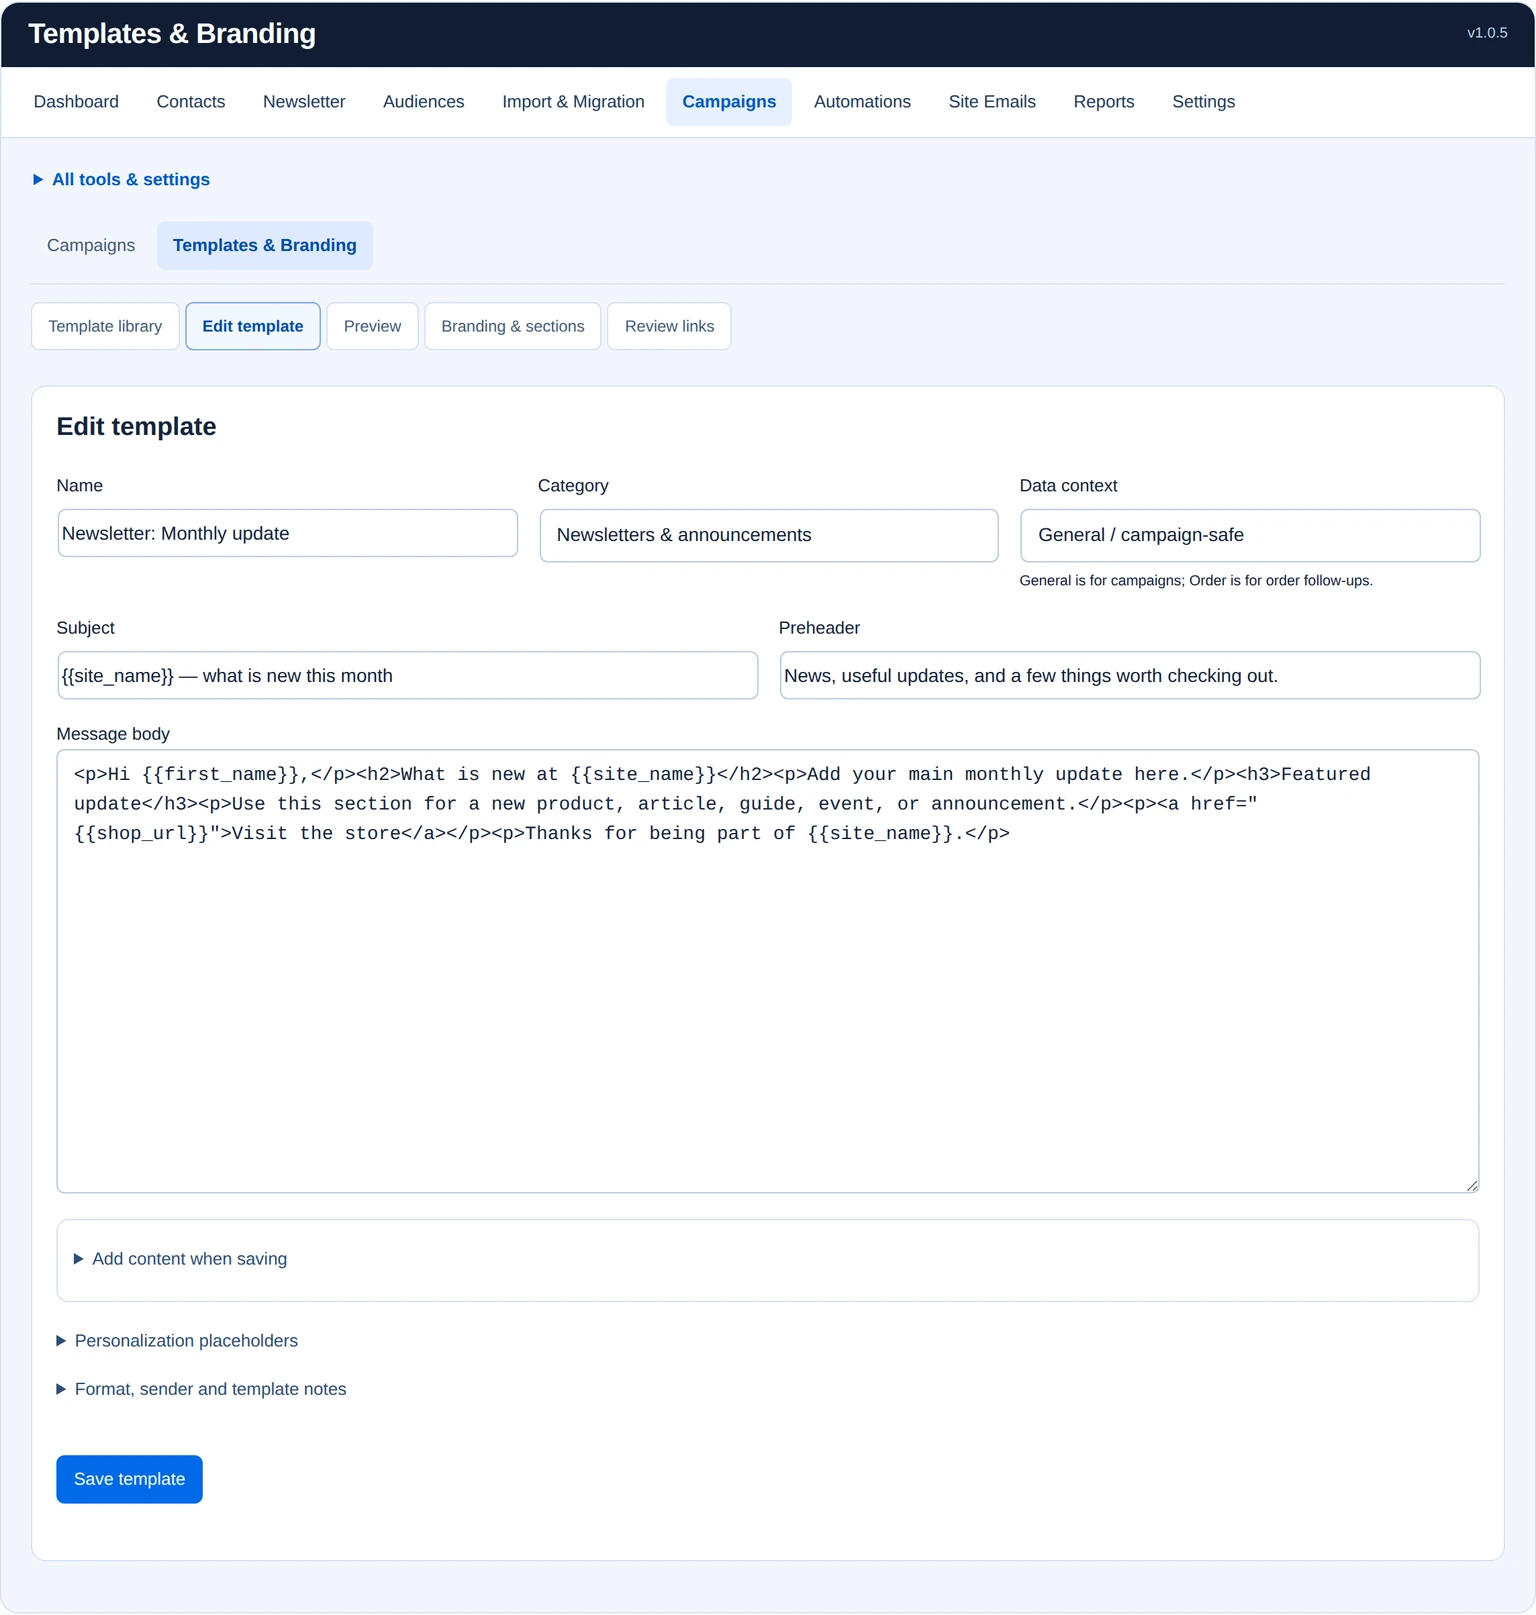Open the Data context dropdown
The width and height of the screenshot is (1536, 1615).
coord(1250,535)
